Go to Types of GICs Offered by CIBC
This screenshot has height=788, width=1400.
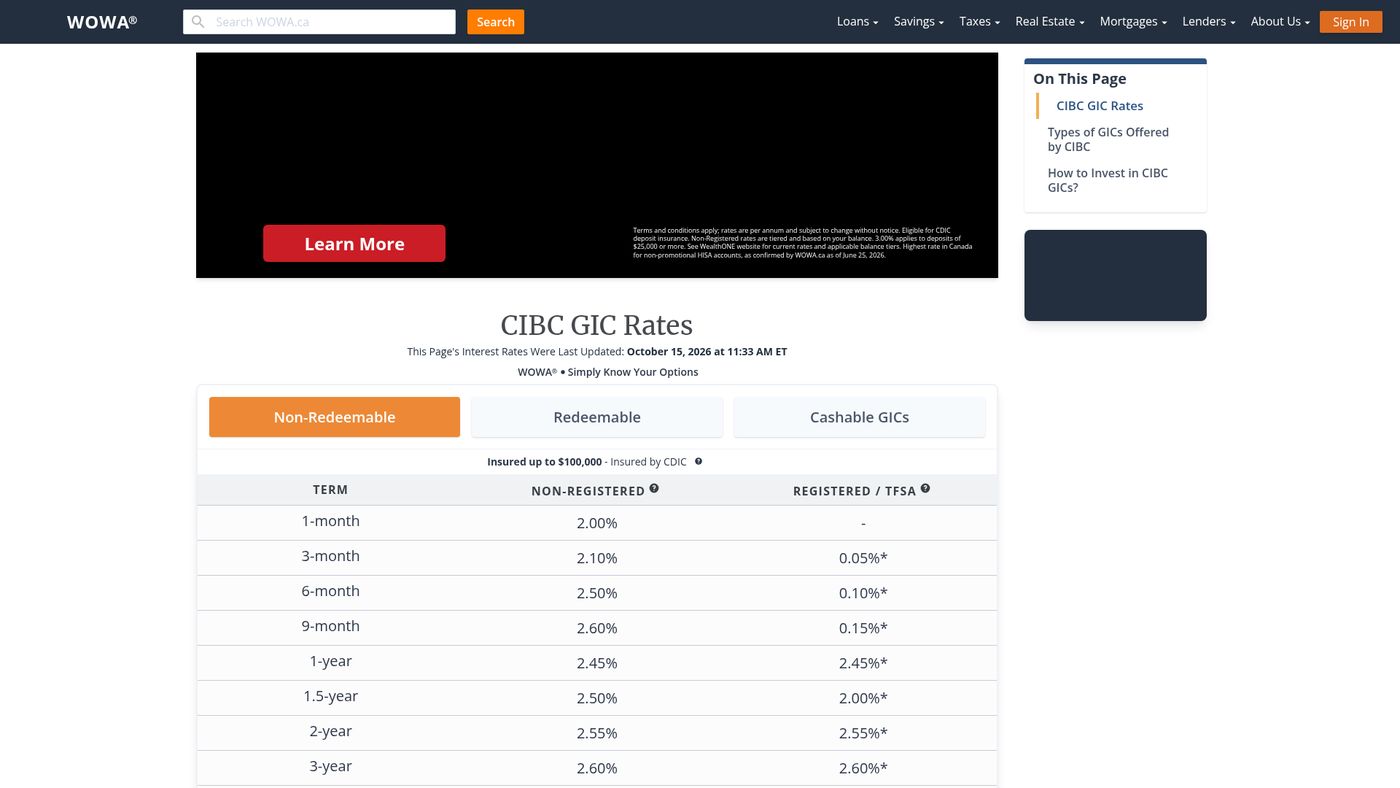coord(1108,139)
